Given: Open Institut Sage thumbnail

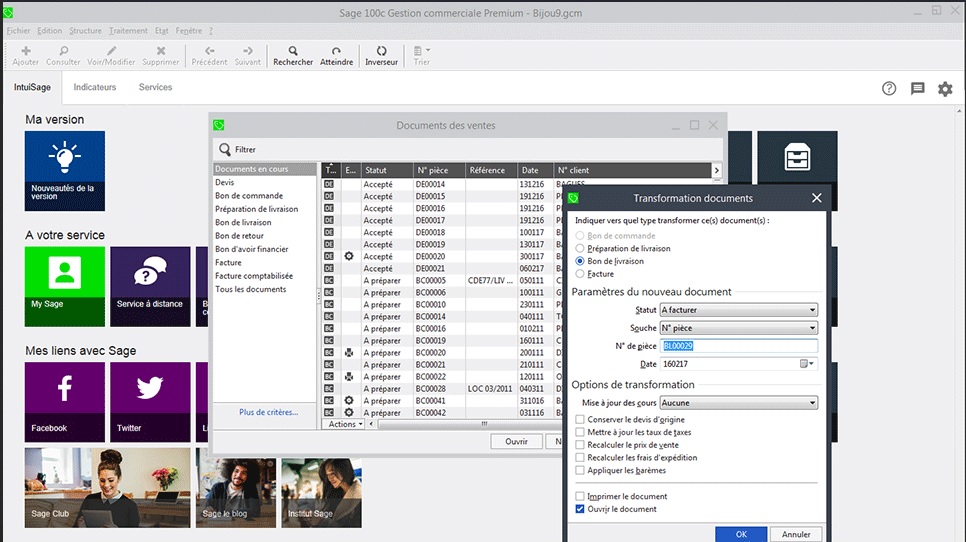Looking at the screenshot, I should pyautogui.click(x=322, y=493).
